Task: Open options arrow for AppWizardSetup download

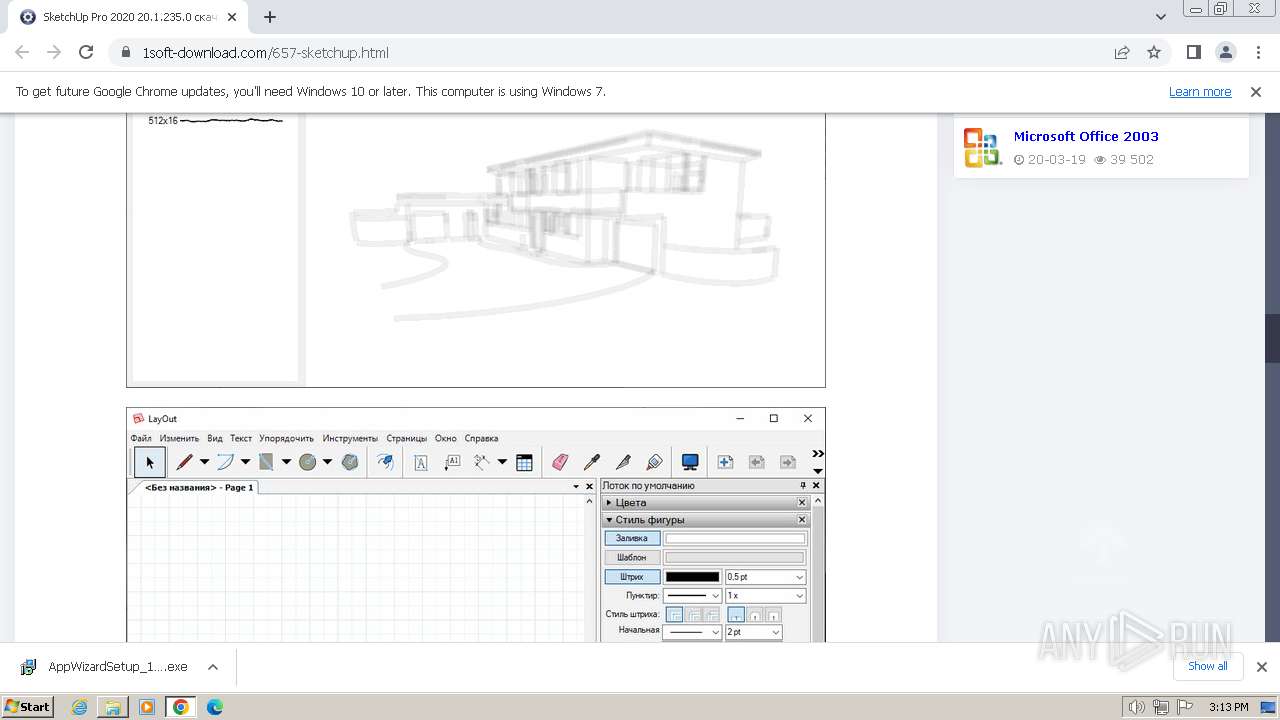Action: (x=213, y=667)
